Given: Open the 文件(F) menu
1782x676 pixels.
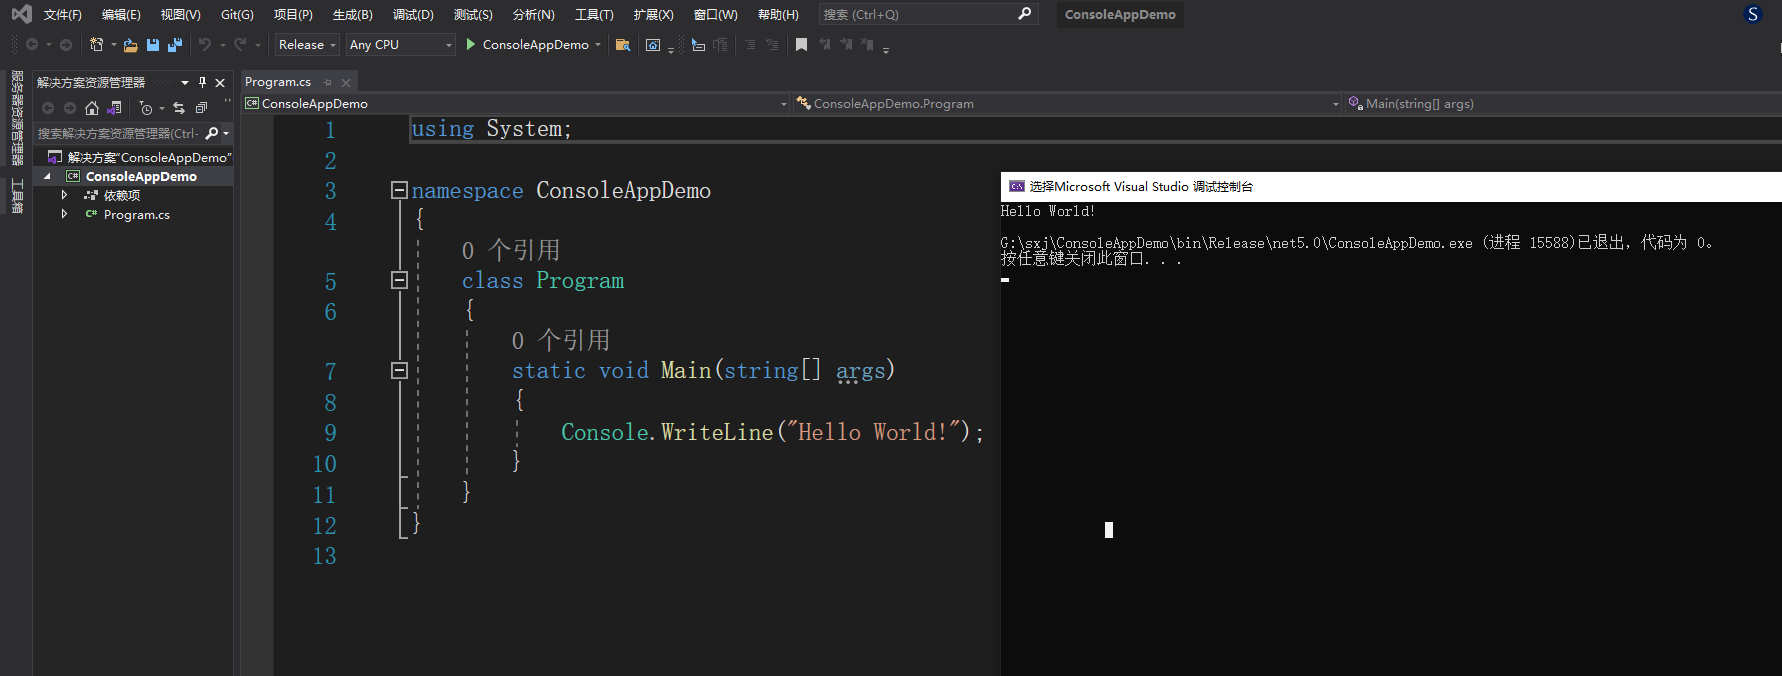Looking at the screenshot, I should 62,14.
